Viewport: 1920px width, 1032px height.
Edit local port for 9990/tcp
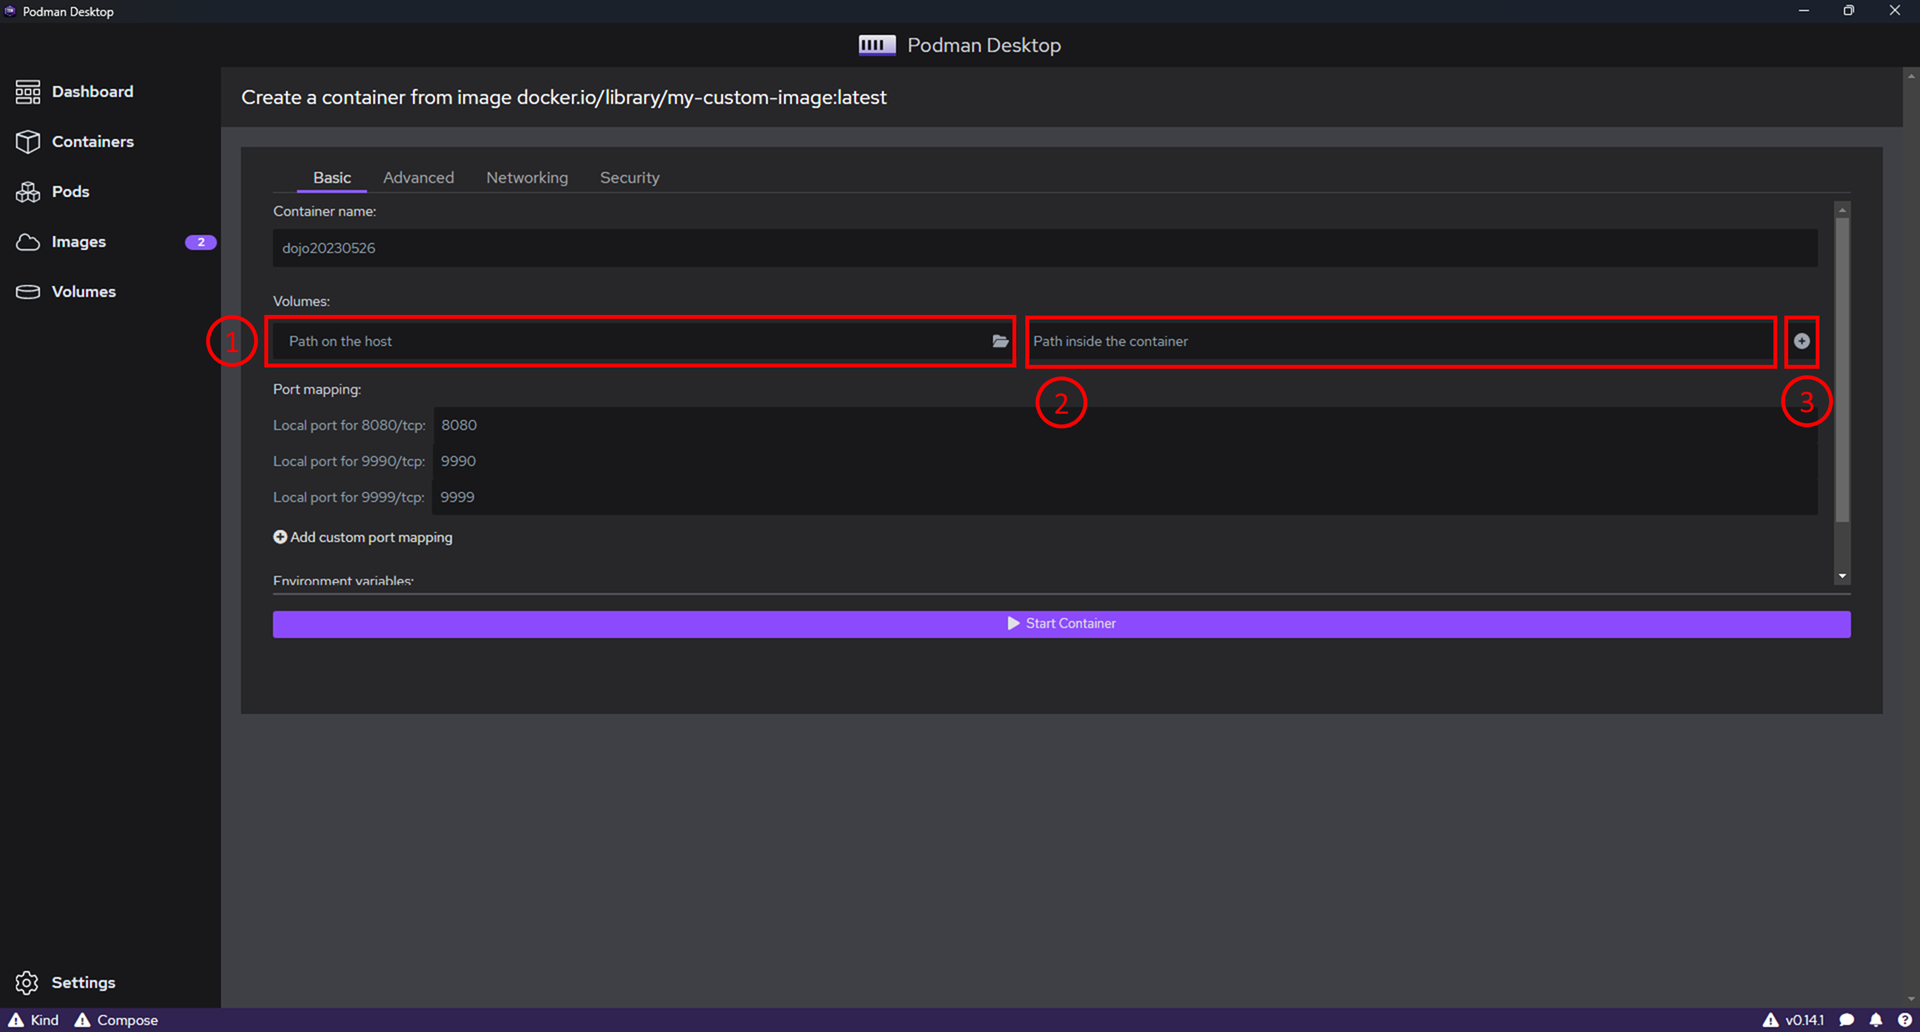(x=1125, y=461)
